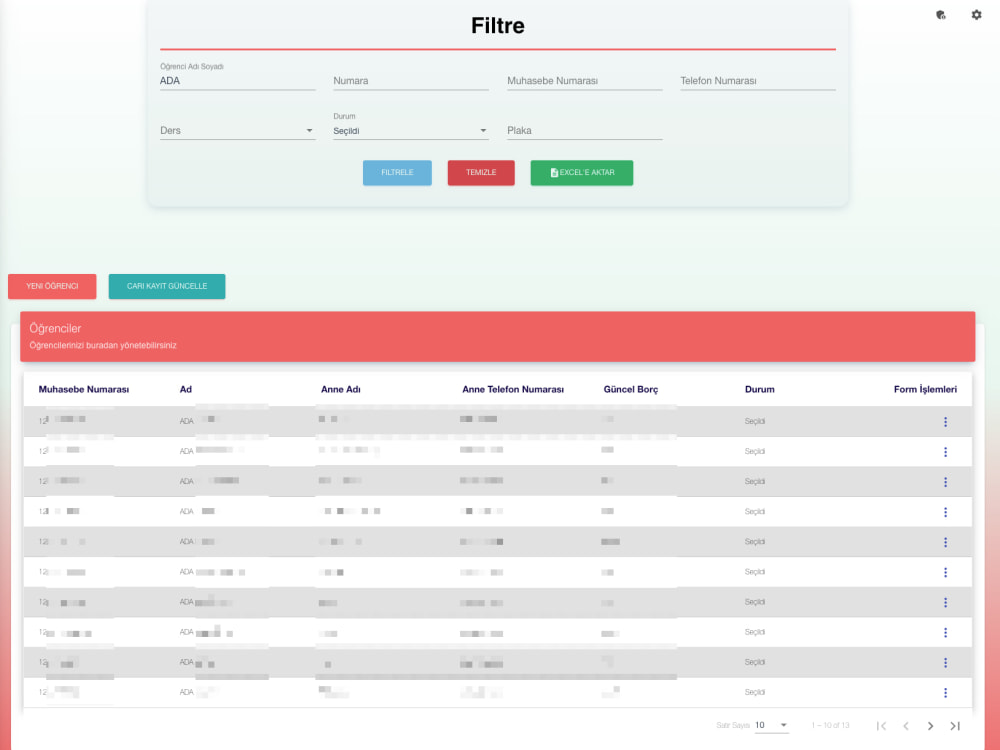Click the Form İşlemleri column header

925,389
